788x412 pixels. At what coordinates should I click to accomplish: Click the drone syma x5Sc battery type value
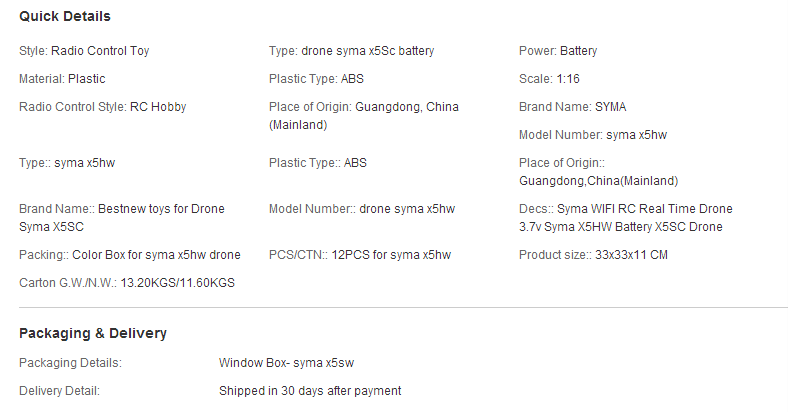click(x=367, y=51)
